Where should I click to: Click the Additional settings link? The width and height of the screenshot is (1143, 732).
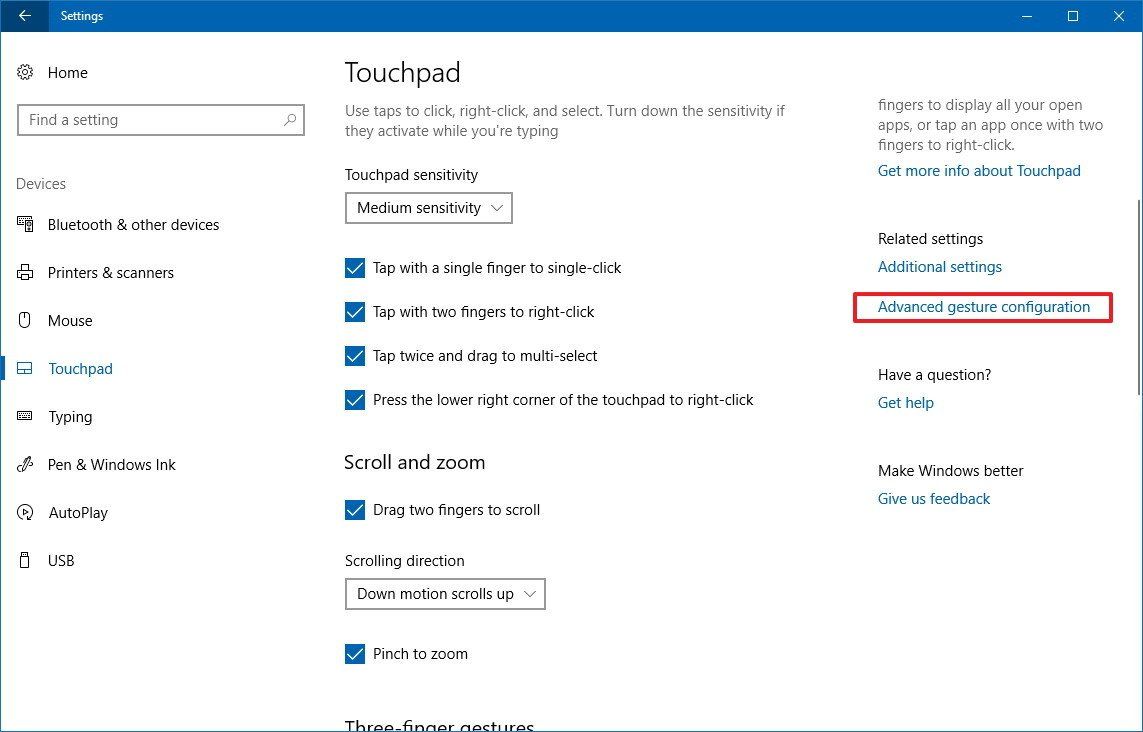[x=939, y=267]
